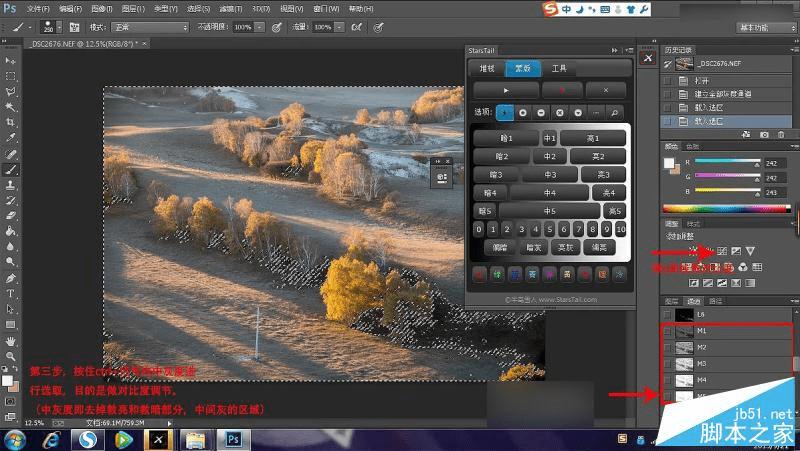The width and height of the screenshot is (800, 451).
Task: Select the Clone Stamp tool
Action: click(10, 185)
